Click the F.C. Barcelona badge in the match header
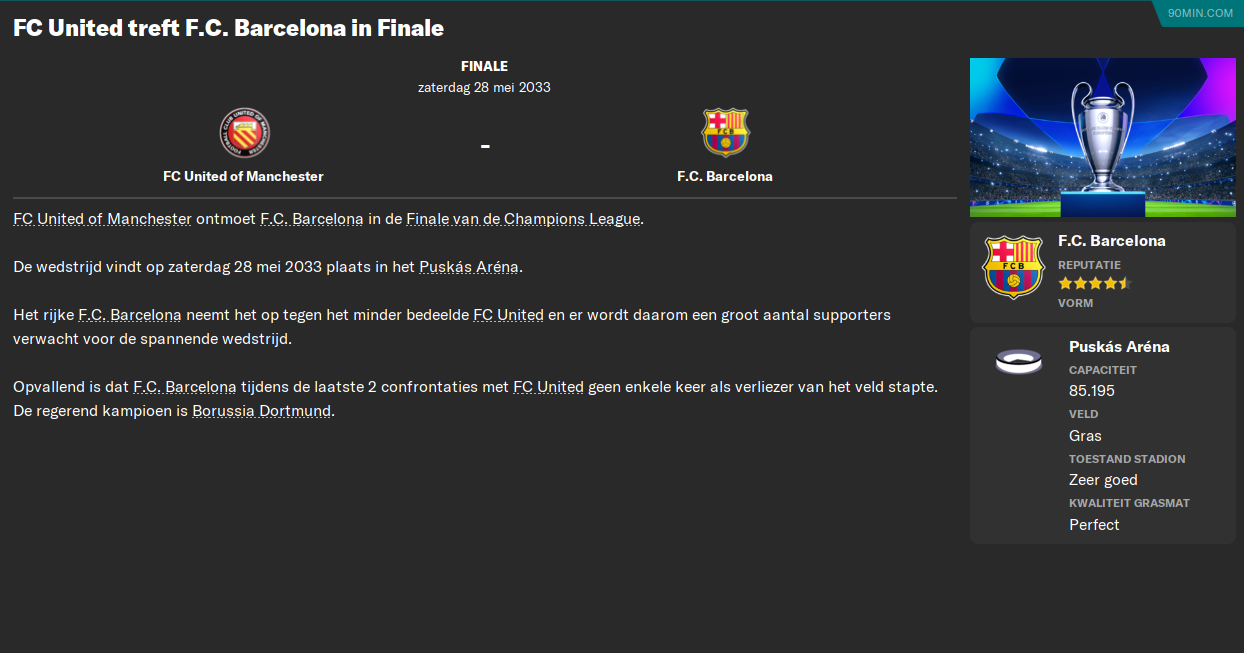Image resolution: width=1244 pixels, height=653 pixels. [725, 133]
